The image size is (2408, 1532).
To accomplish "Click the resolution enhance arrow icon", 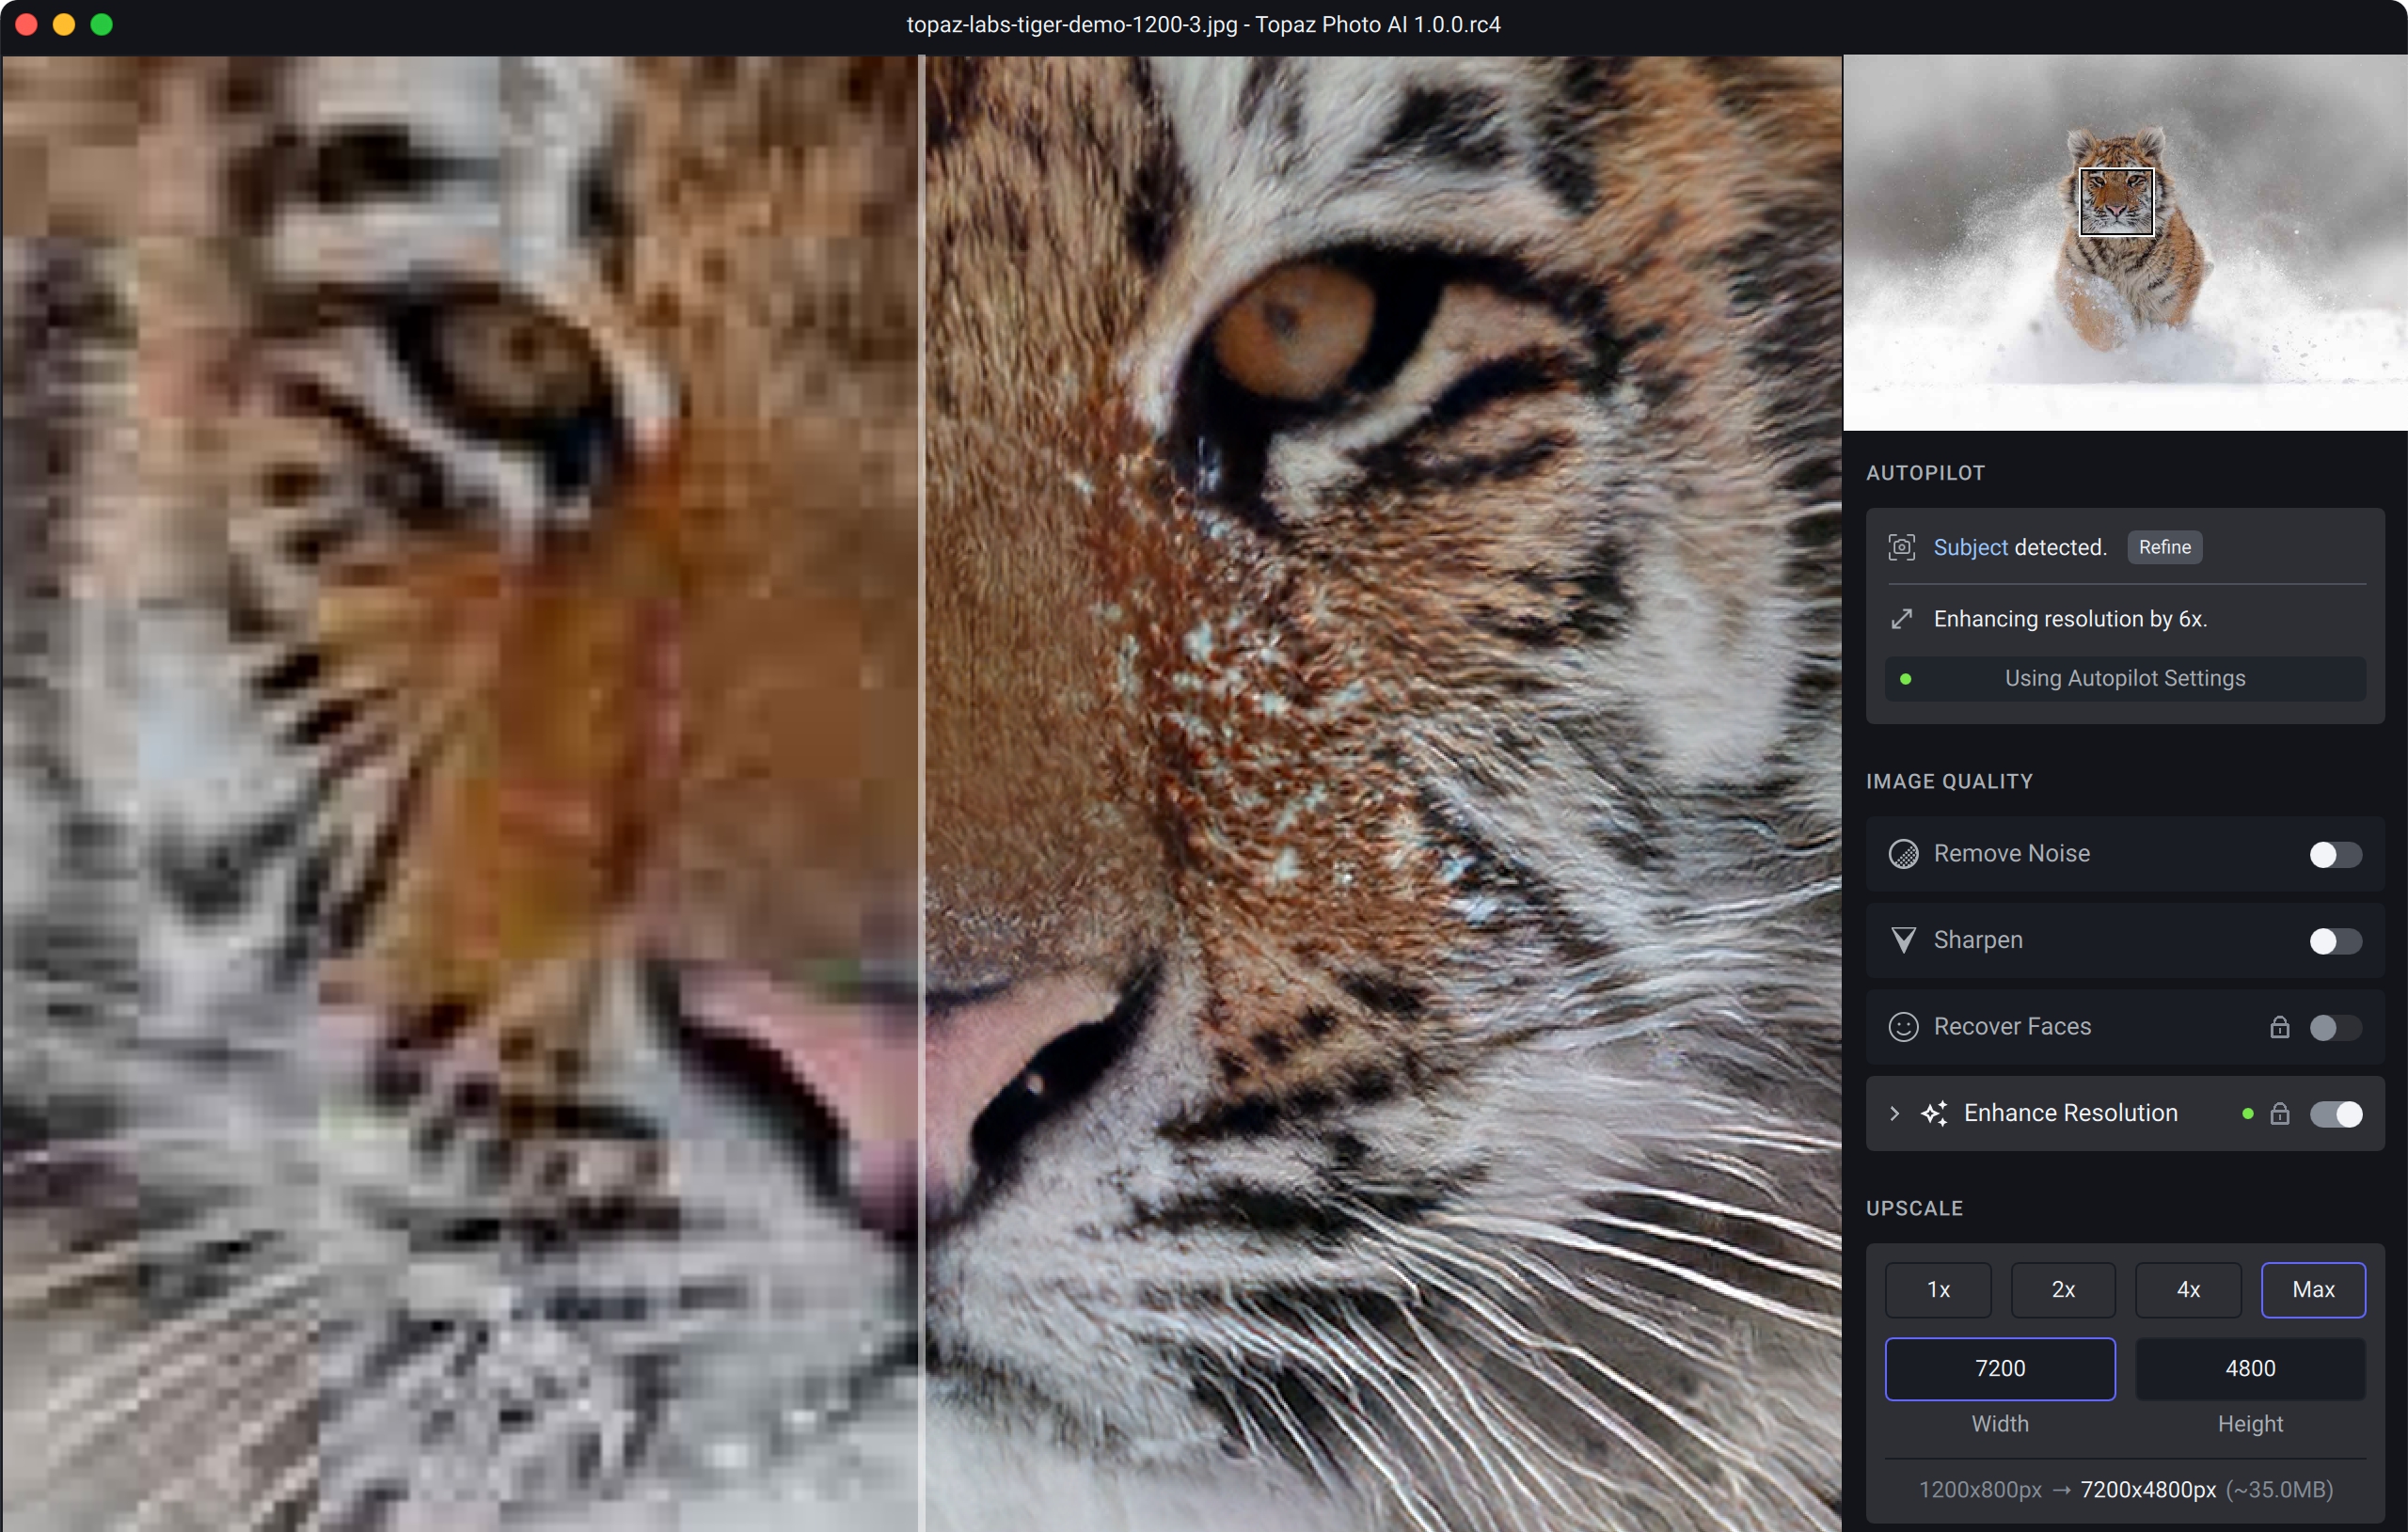I will click(x=1901, y=619).
